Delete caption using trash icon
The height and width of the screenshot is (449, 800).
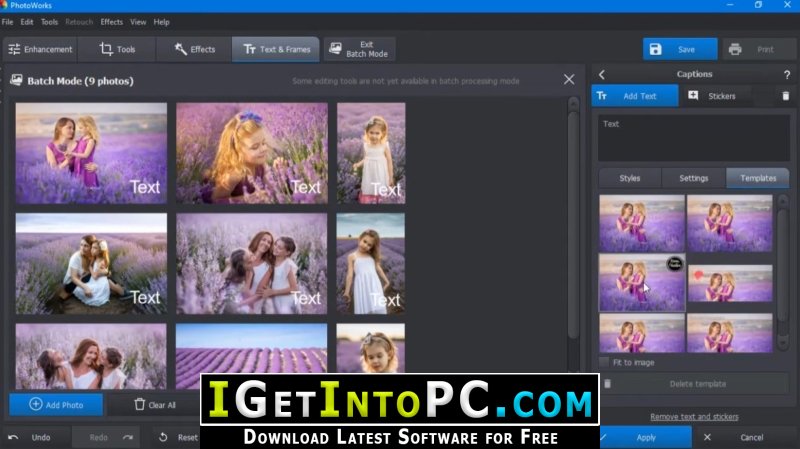(x=786, y=96)
